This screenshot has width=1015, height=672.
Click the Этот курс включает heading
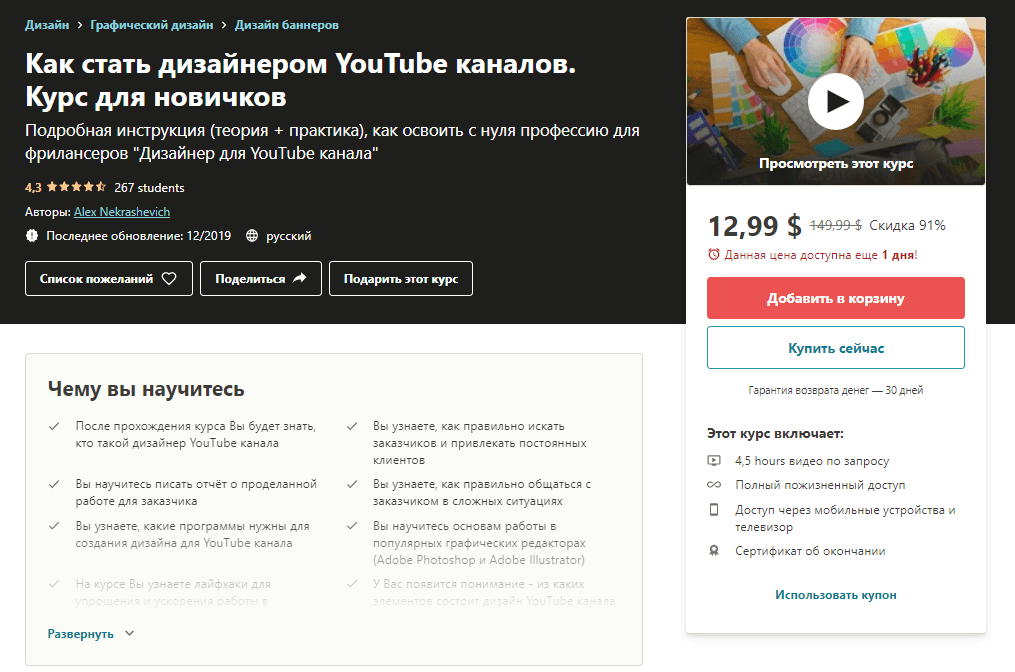coord(775,433)
